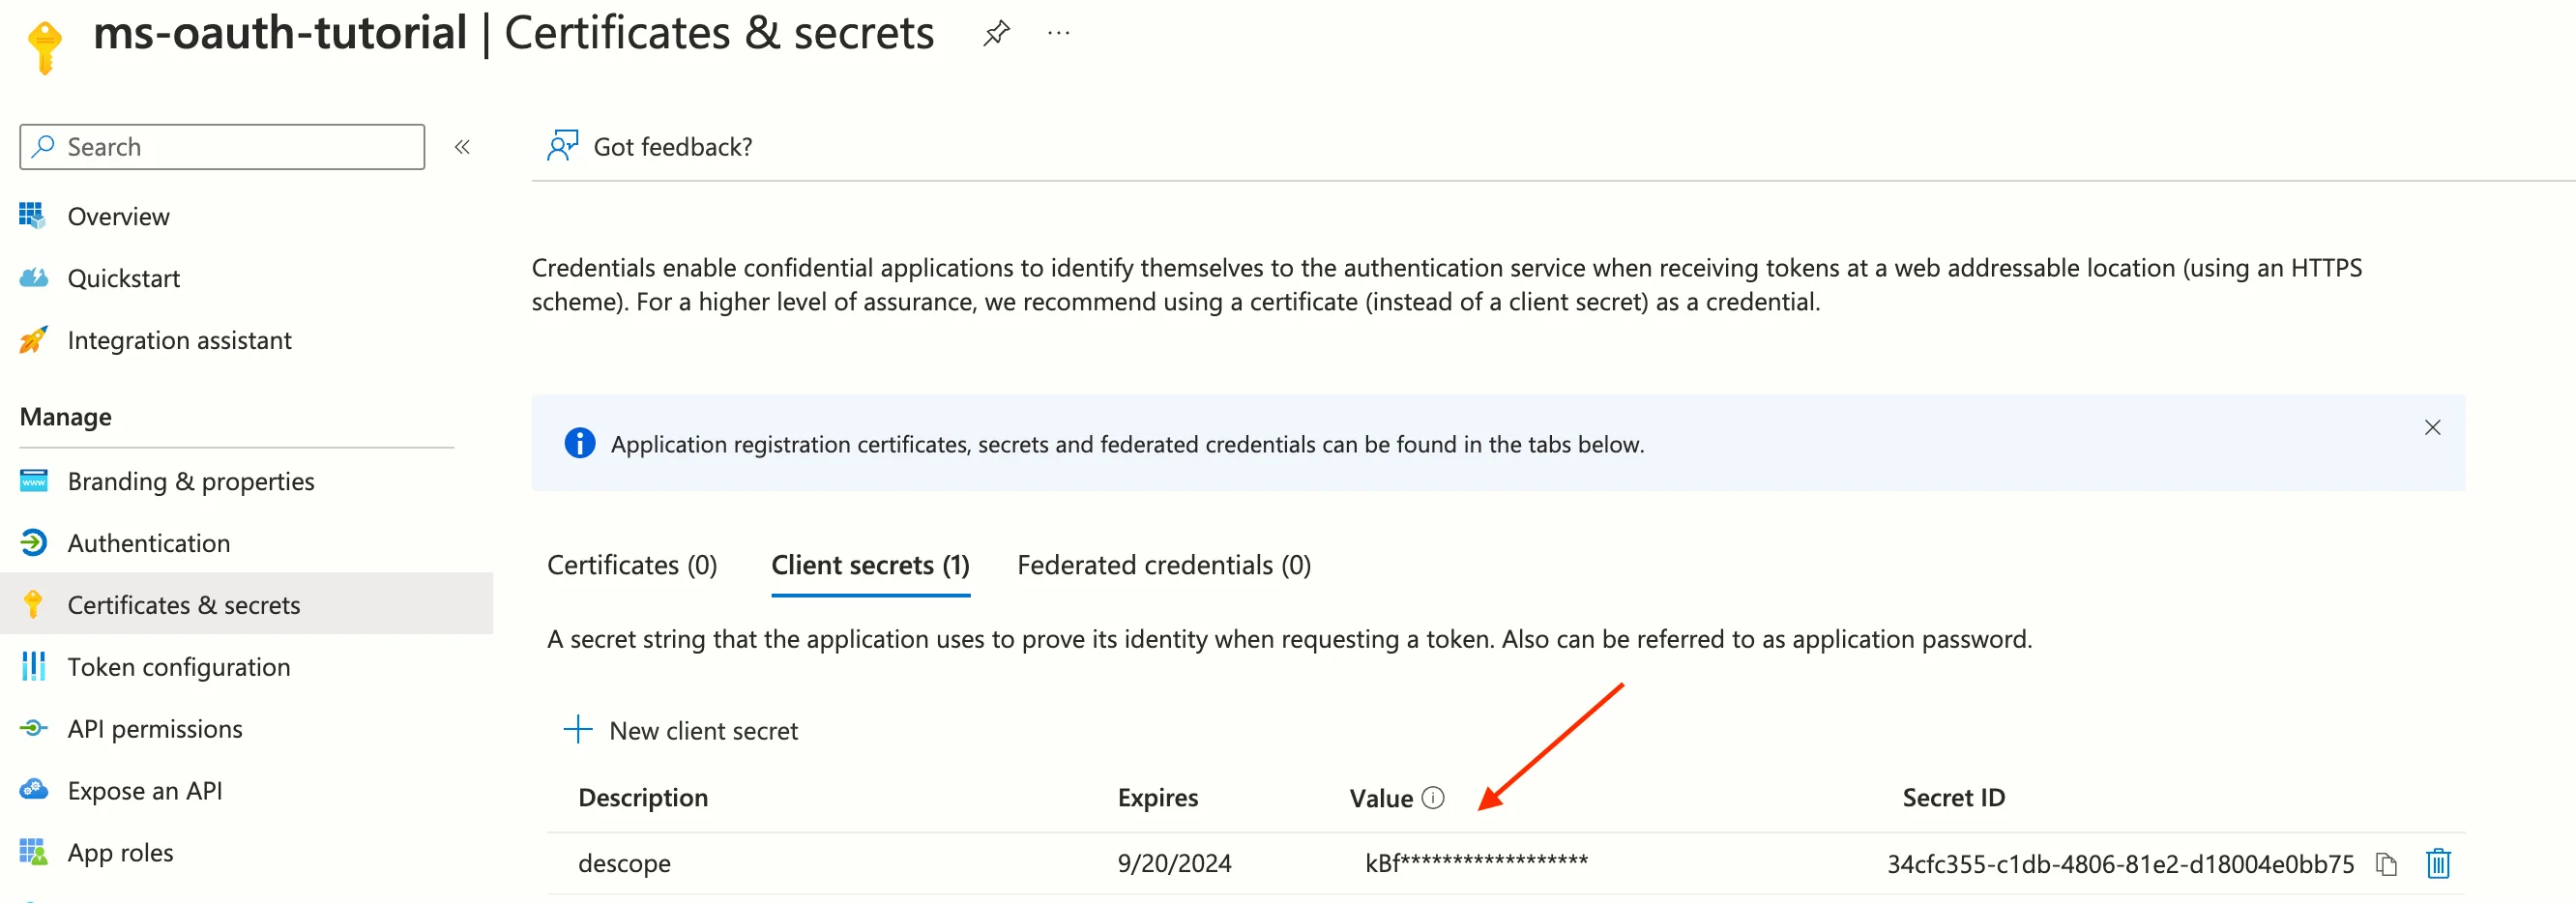Image resolution: width=2576 pixels, height=903 pixels.
Task: Copy the Secret ID for descope
Action: 2387,863
